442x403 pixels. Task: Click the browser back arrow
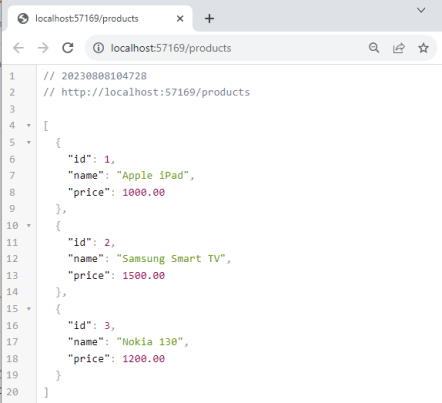tap(18, 48)
